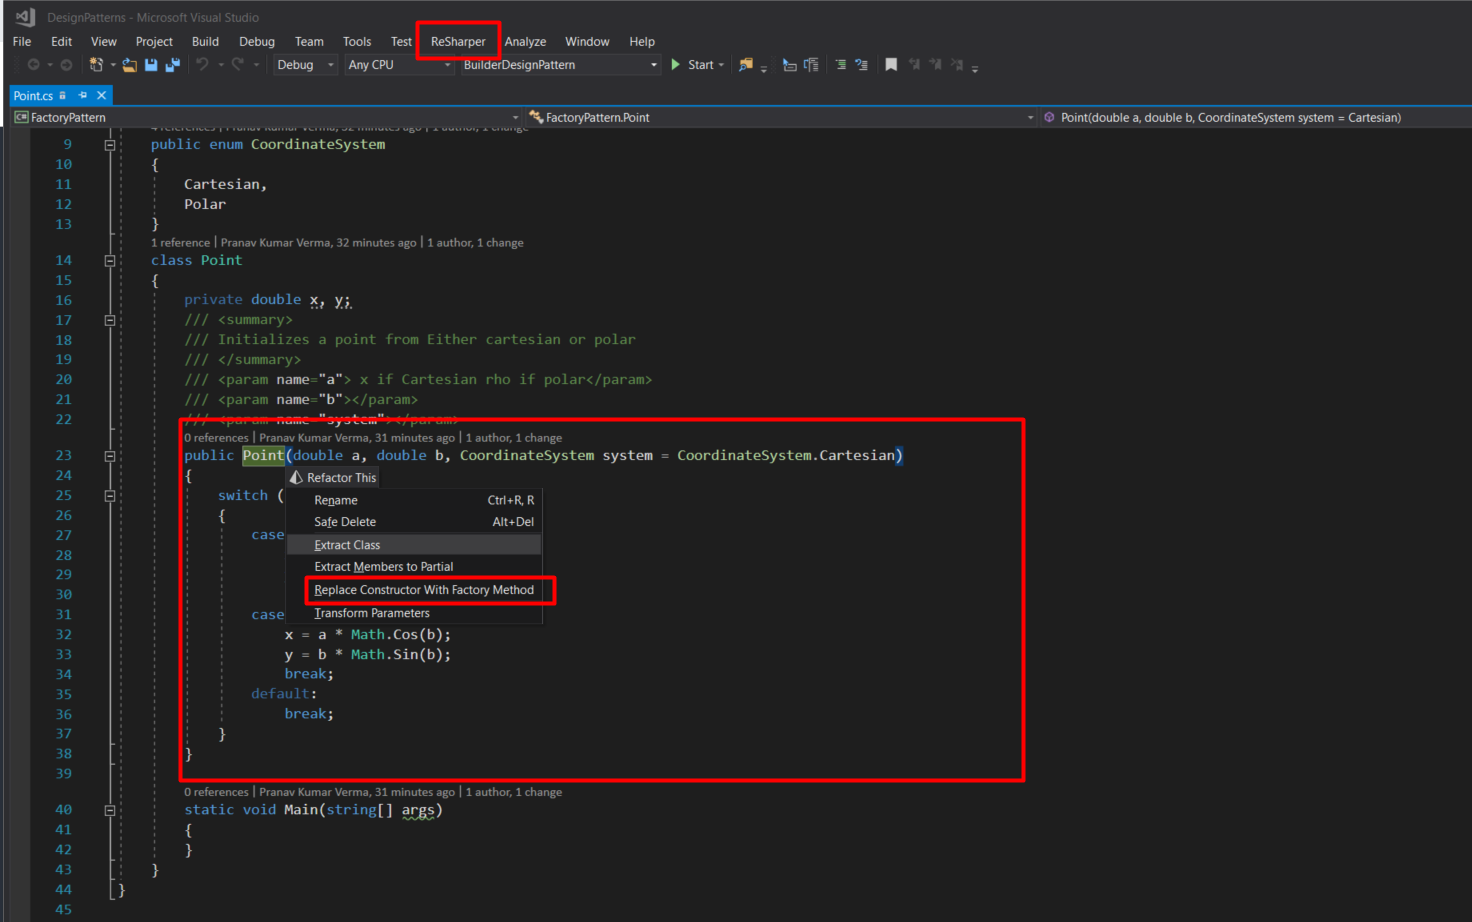Collapse the Point constructor body
This screenshot has width=1472, height=922.
point(110,456)
